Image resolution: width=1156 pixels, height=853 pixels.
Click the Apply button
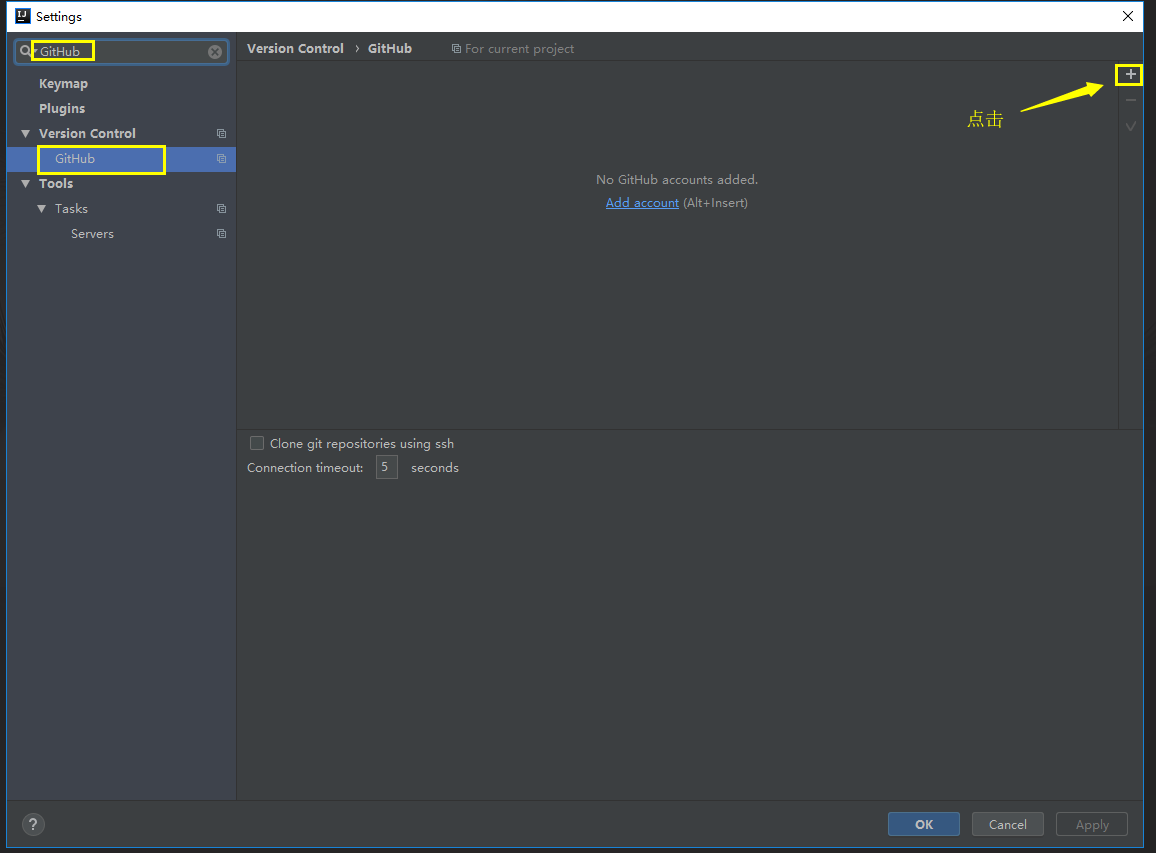(x=1092, y=824)
